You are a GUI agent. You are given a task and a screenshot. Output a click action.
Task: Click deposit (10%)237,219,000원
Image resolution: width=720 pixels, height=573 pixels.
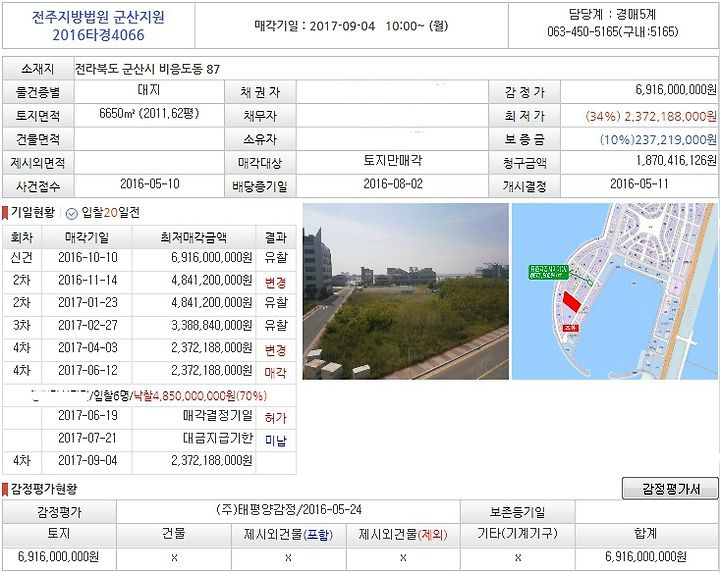point(658,140)
